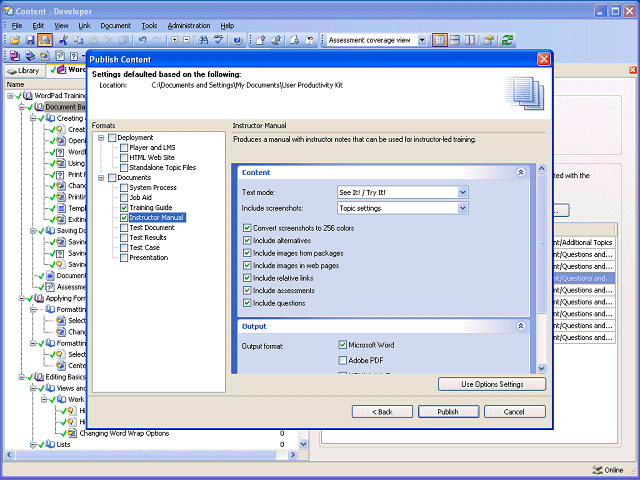Uncheck Convert screenshots to 256 colors
Image resolution: width=640 pixels, height=480 pixels.
(247, 228)
